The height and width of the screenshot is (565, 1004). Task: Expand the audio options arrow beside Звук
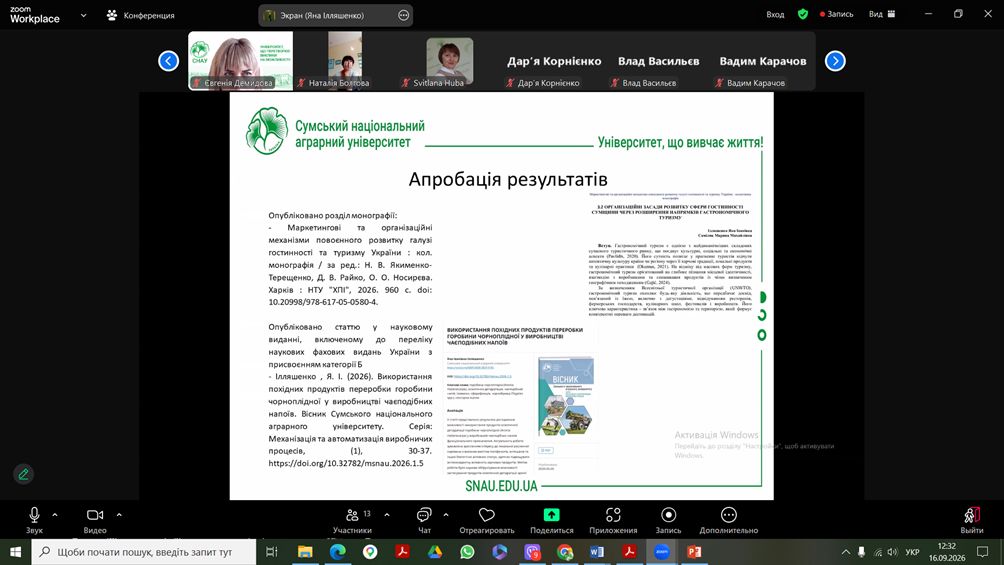click(x=55, y=514)
